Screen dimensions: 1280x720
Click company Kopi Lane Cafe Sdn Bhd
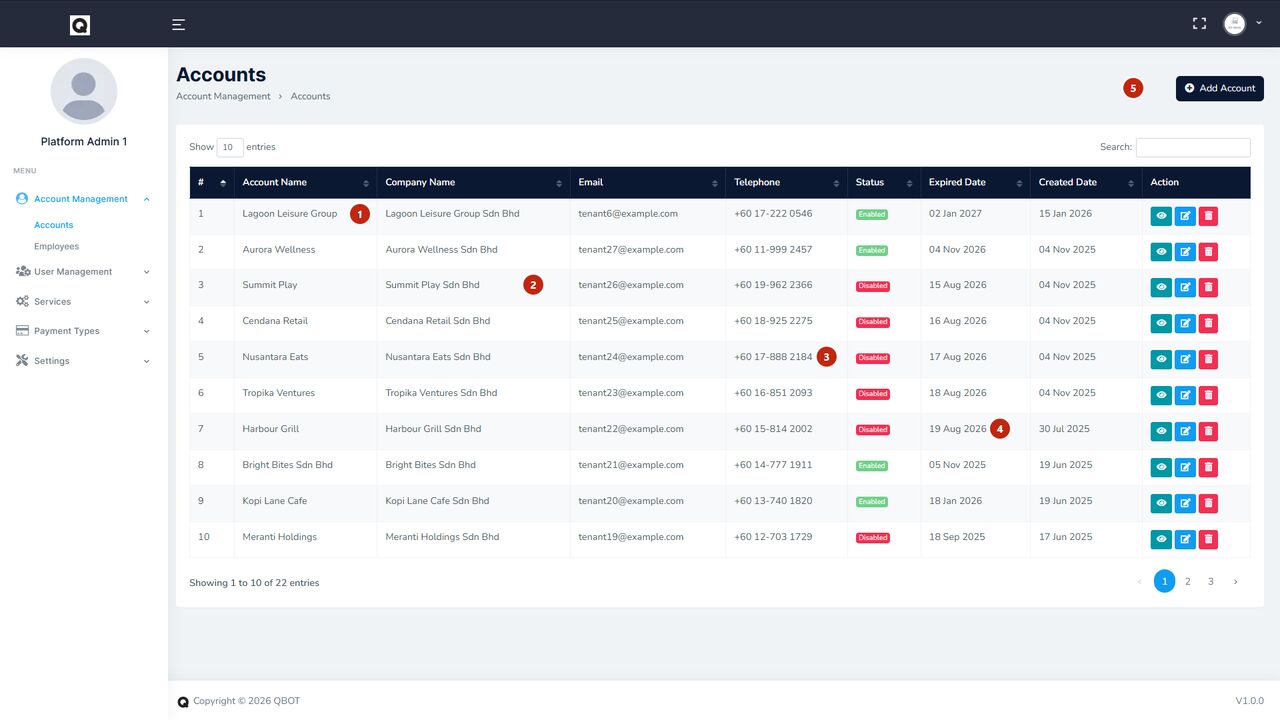pos(437,501)
